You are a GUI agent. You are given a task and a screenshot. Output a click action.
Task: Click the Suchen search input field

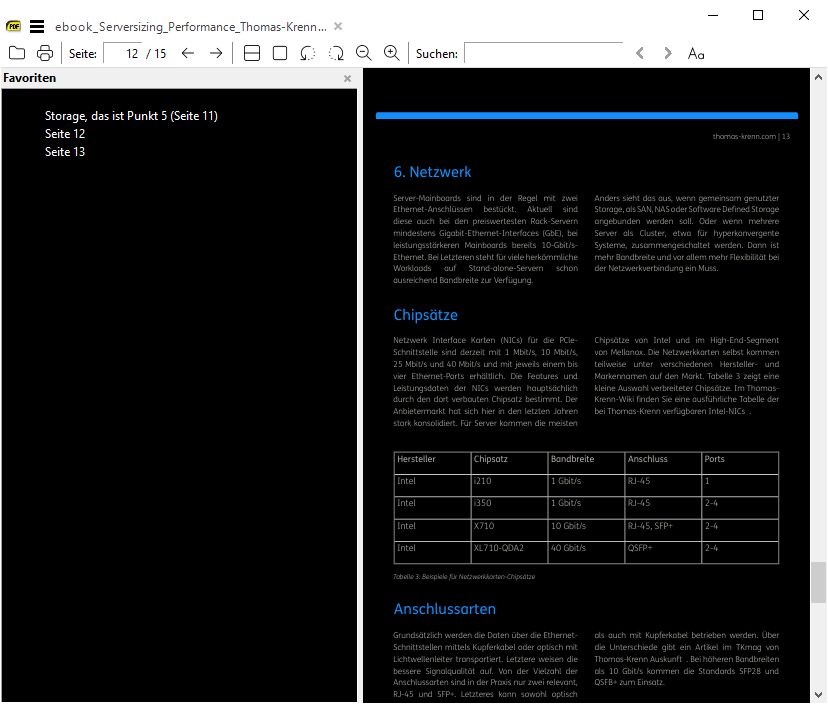point(543,53)
